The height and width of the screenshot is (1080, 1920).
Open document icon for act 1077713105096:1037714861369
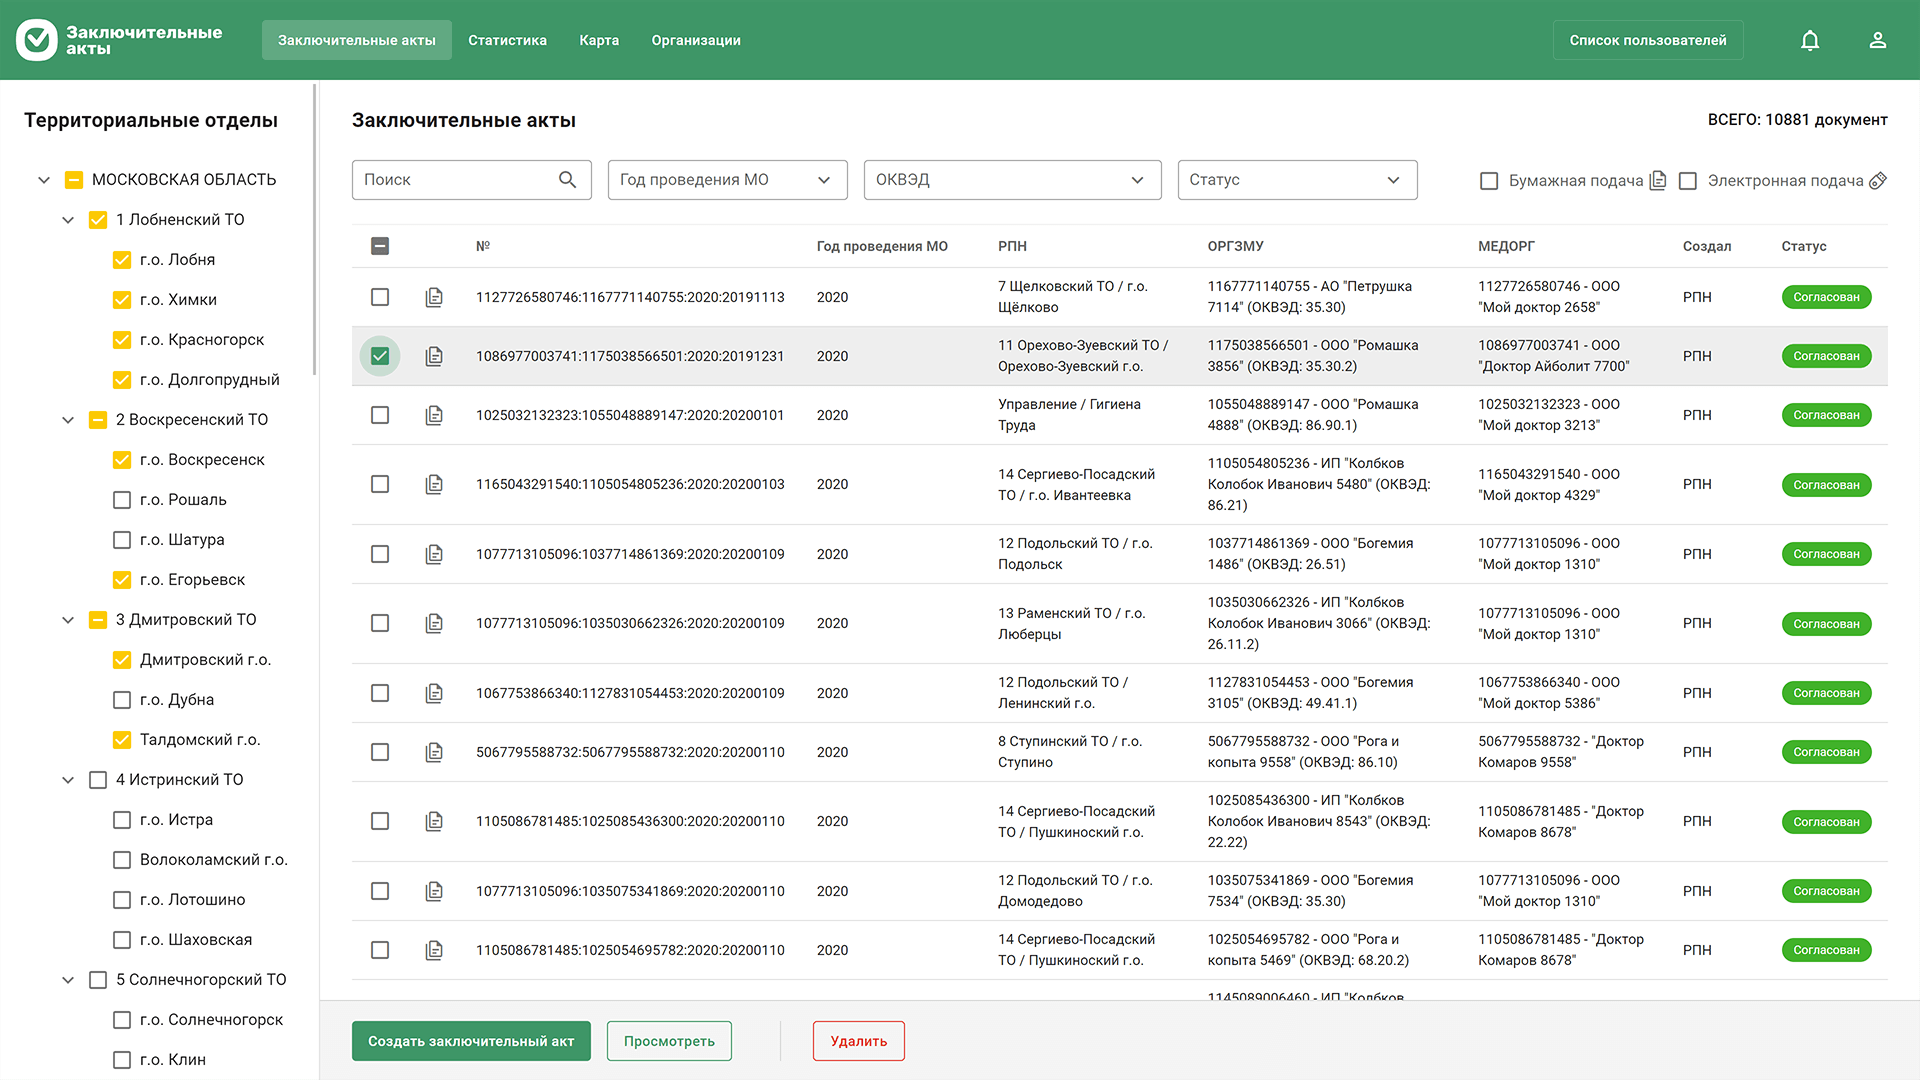(x=434, y=554)
